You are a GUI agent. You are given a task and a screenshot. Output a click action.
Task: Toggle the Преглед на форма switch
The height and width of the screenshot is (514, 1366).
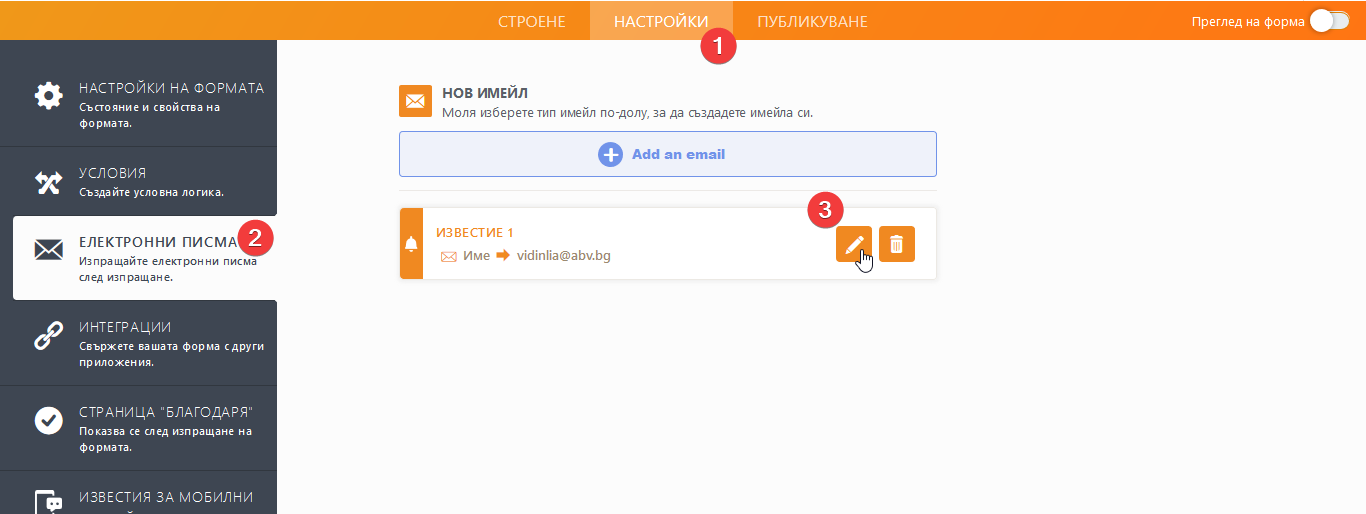1329,21
